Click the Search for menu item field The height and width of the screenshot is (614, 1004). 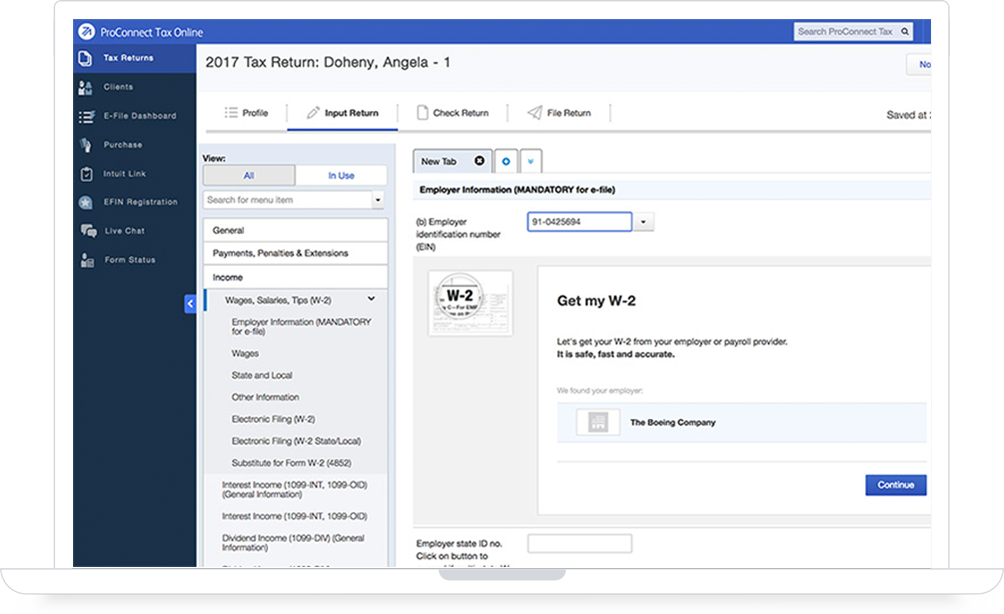pyautogui.click(x=287, y=200)
